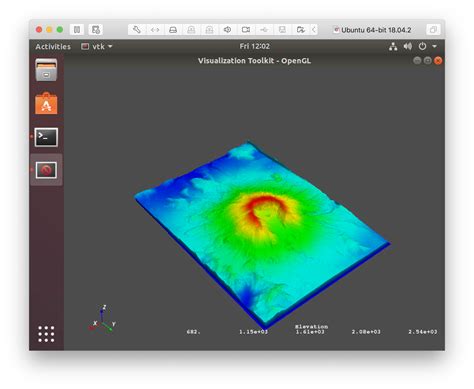Click the hard disk device icon

click(173, 30)
